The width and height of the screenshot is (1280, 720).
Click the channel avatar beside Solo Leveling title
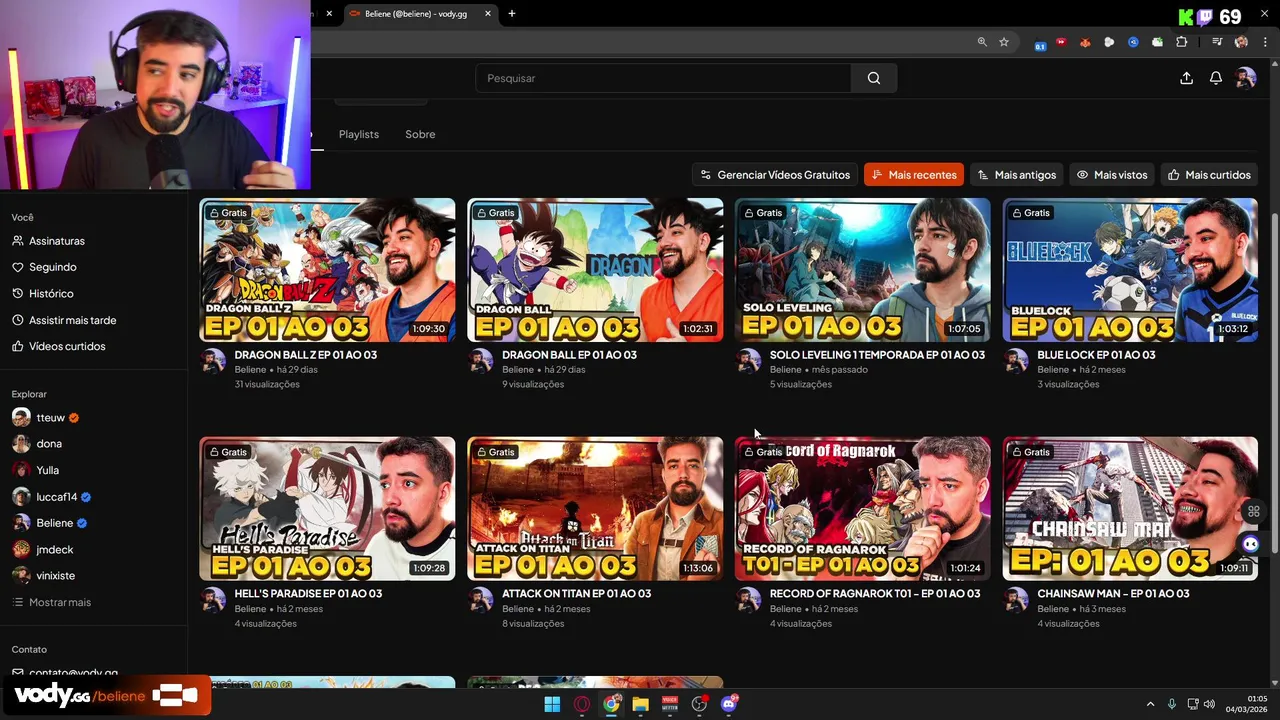click(x=749, y=361)
